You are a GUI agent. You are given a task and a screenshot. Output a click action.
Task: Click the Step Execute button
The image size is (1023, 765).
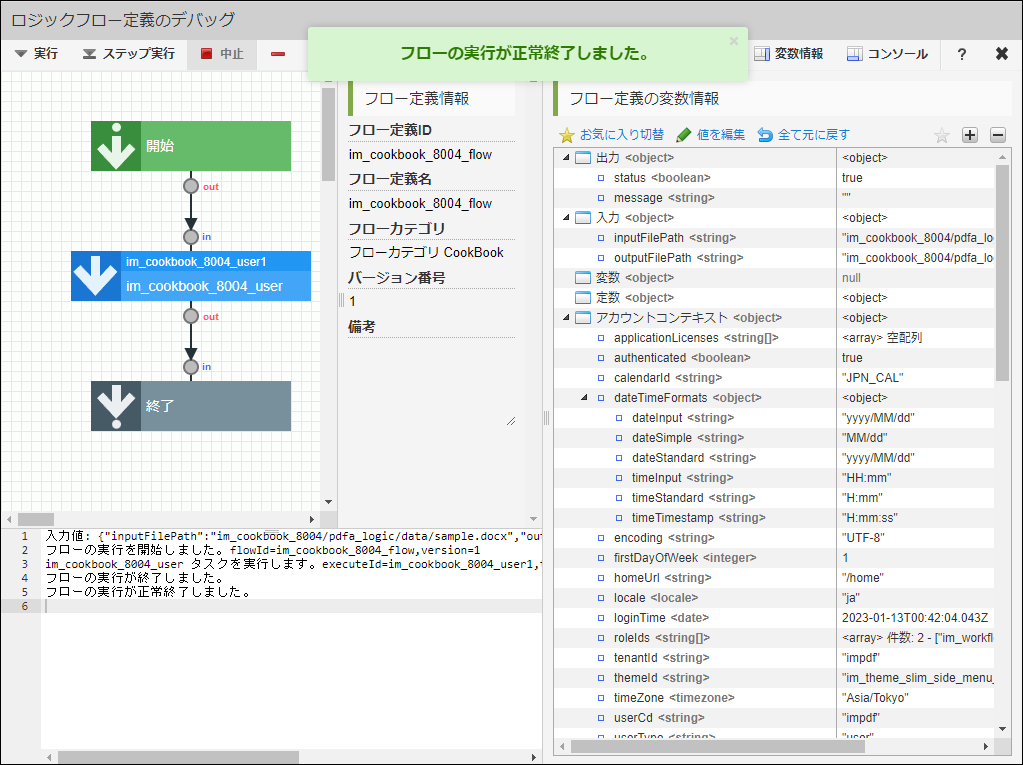coord(128,54)
